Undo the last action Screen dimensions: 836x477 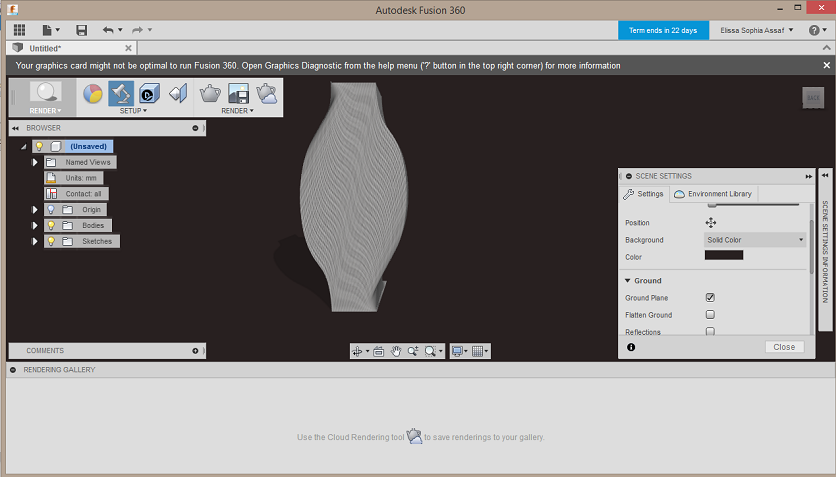pyautogui.click(x=108, y=30)
